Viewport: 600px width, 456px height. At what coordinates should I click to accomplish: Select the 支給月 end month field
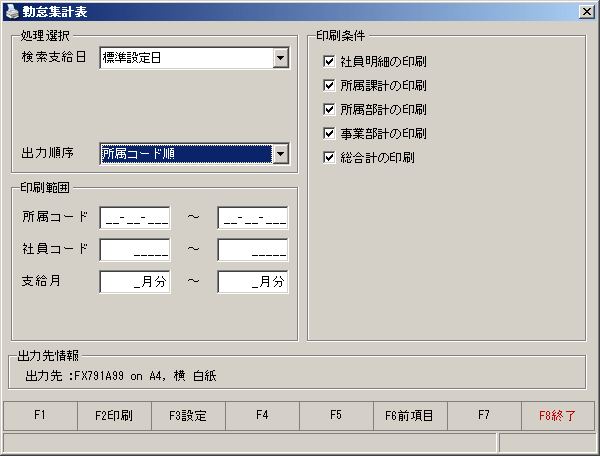tap(253, 282)
